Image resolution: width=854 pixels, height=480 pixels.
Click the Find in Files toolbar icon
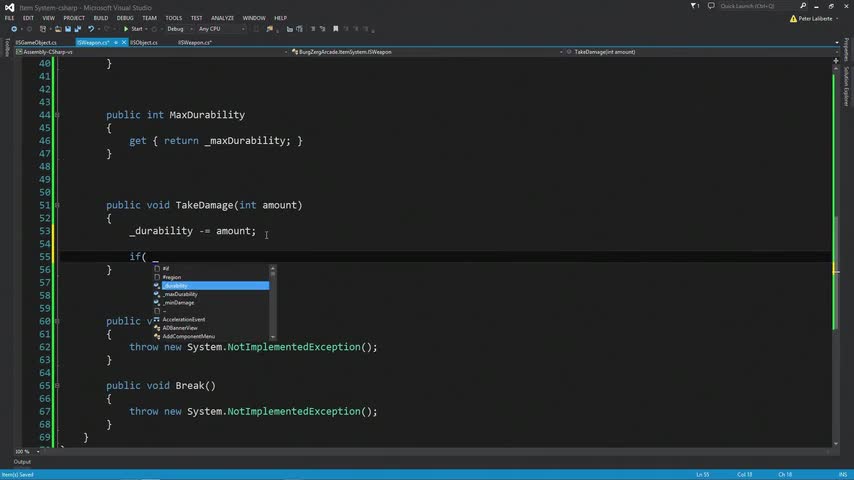click(270, 29)
